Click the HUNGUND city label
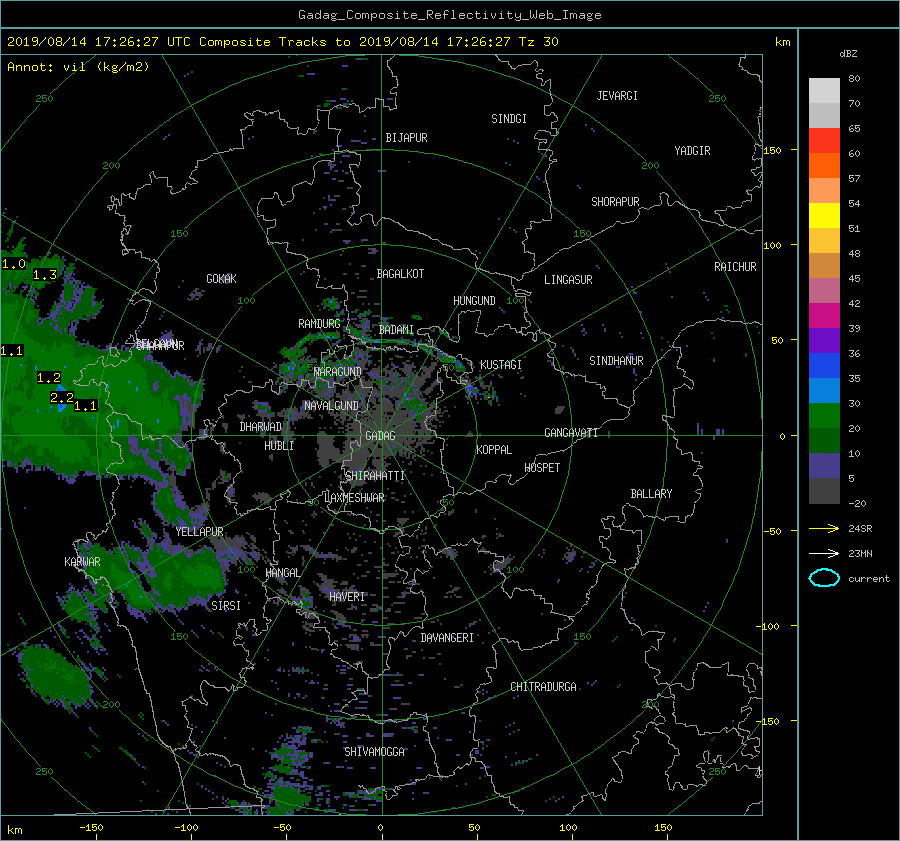900x841 pixels. tap(474, 301)
